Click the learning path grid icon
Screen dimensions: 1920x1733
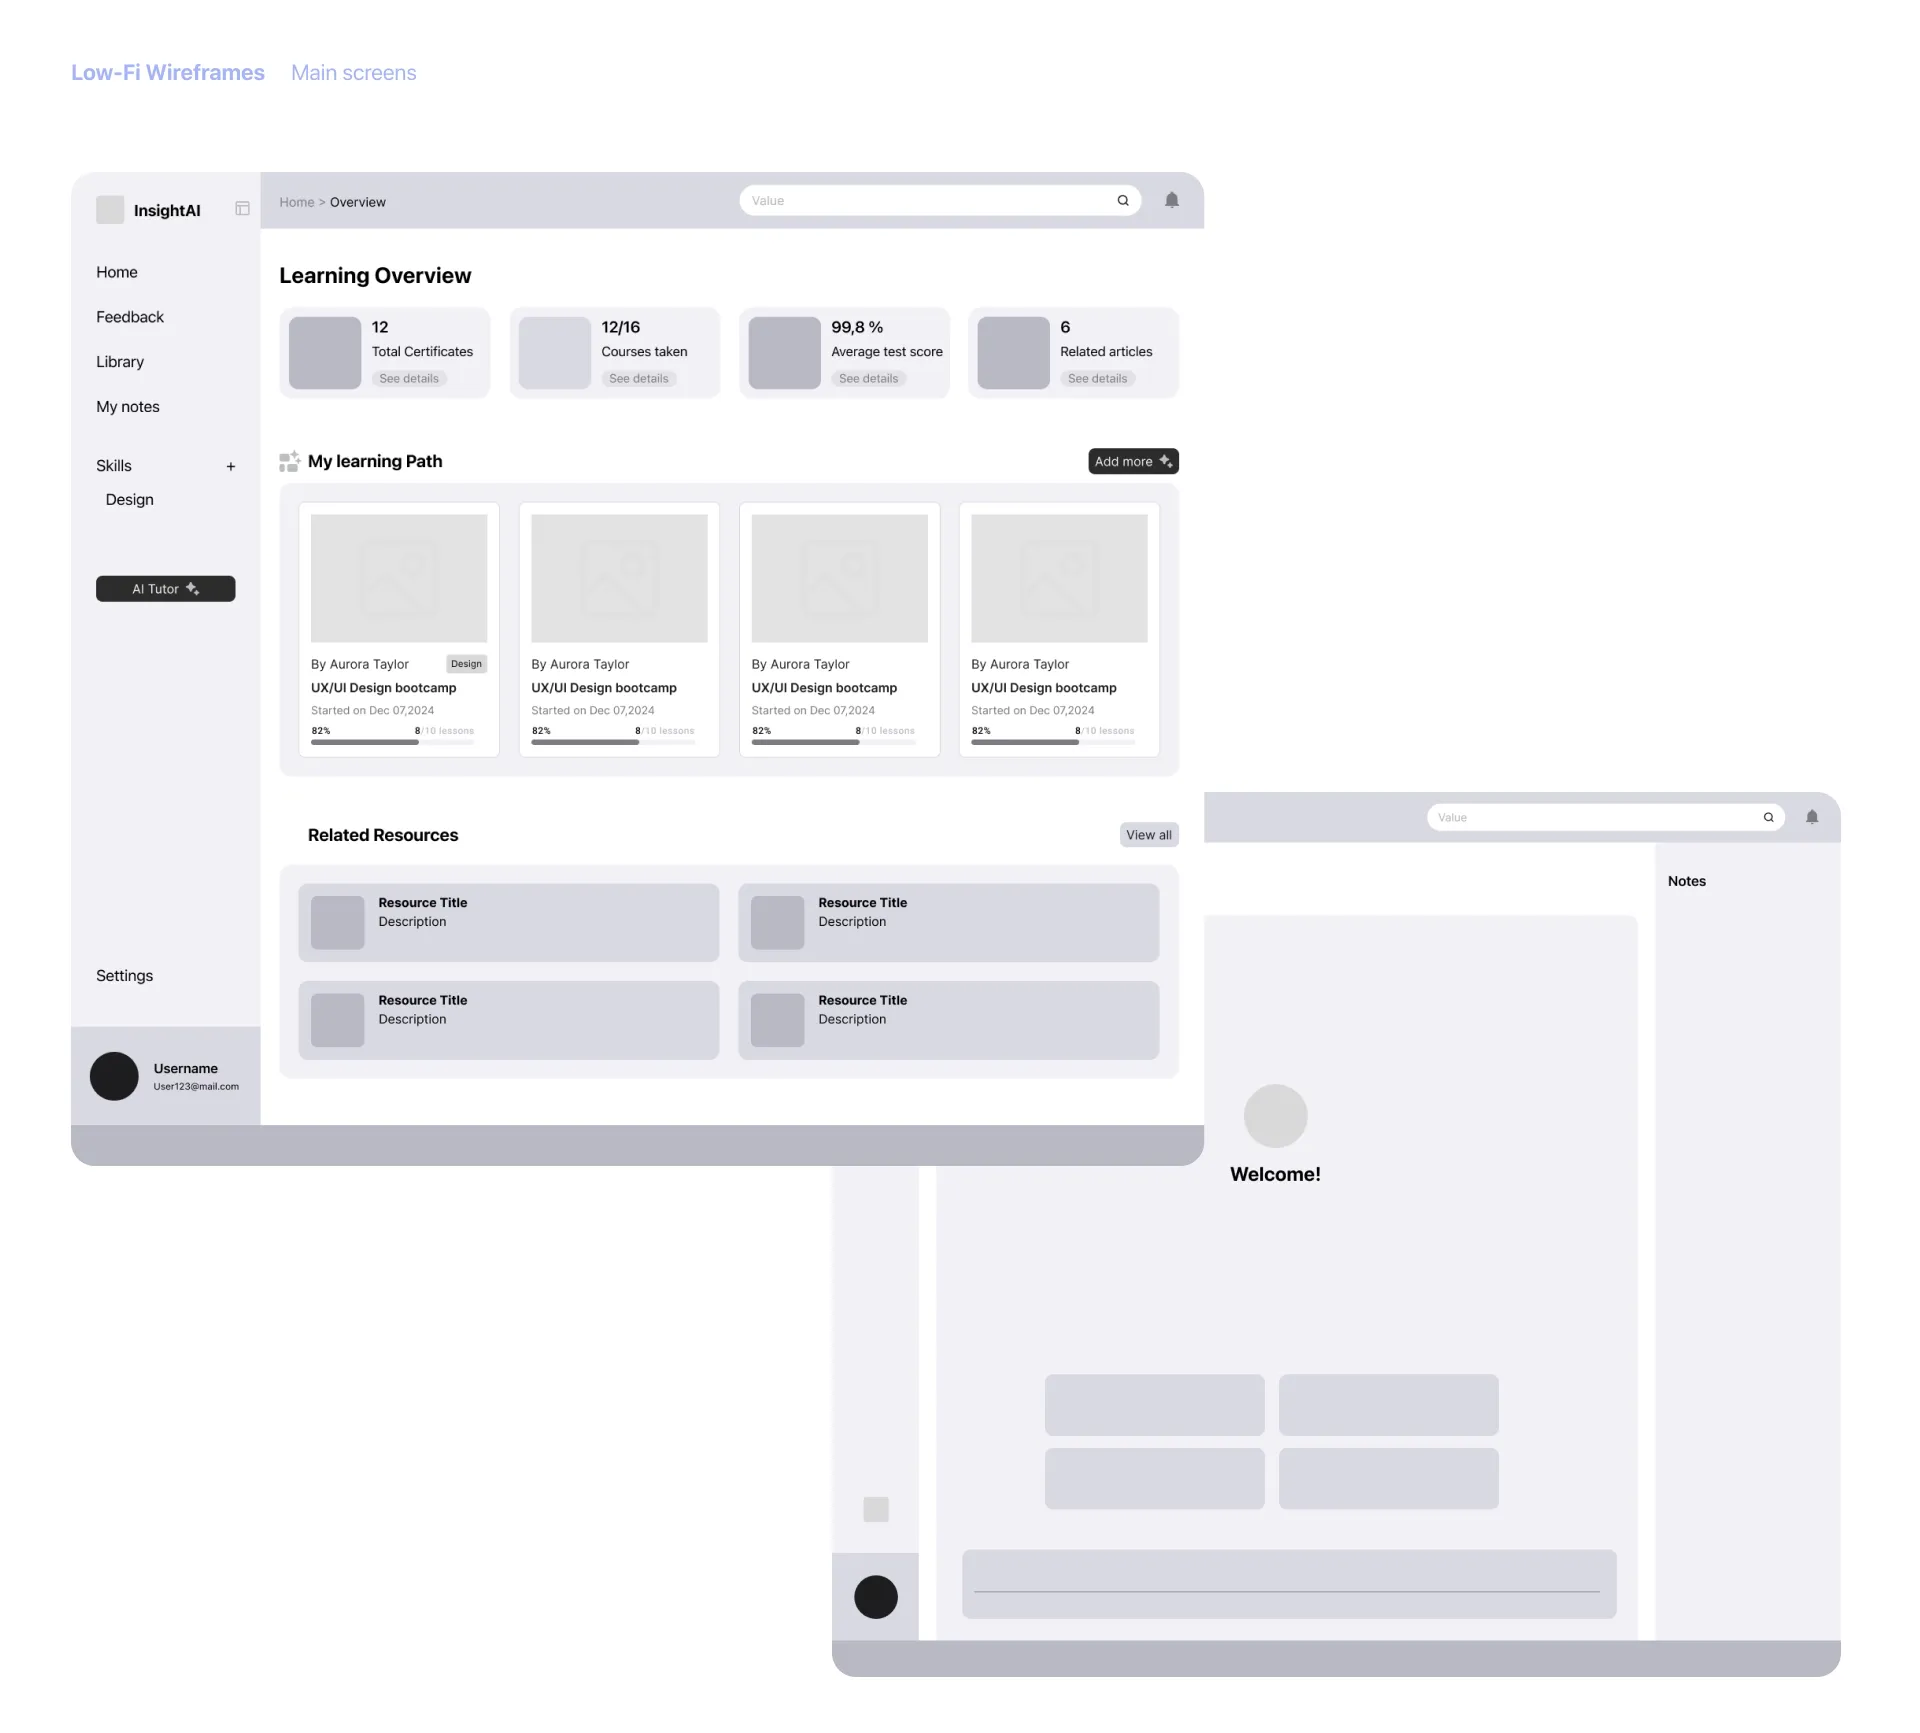(x=289, y=462)
